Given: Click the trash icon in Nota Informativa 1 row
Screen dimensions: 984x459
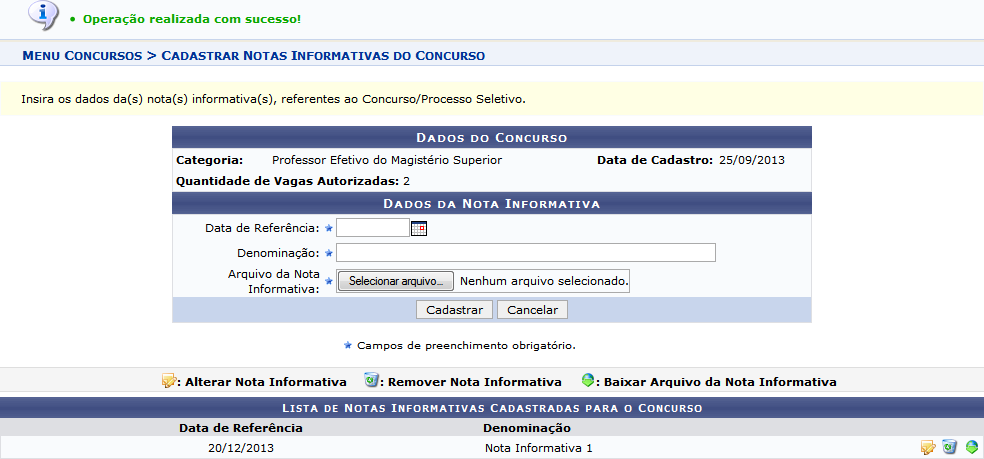Looking at the screenshot, I should [949, 448].
